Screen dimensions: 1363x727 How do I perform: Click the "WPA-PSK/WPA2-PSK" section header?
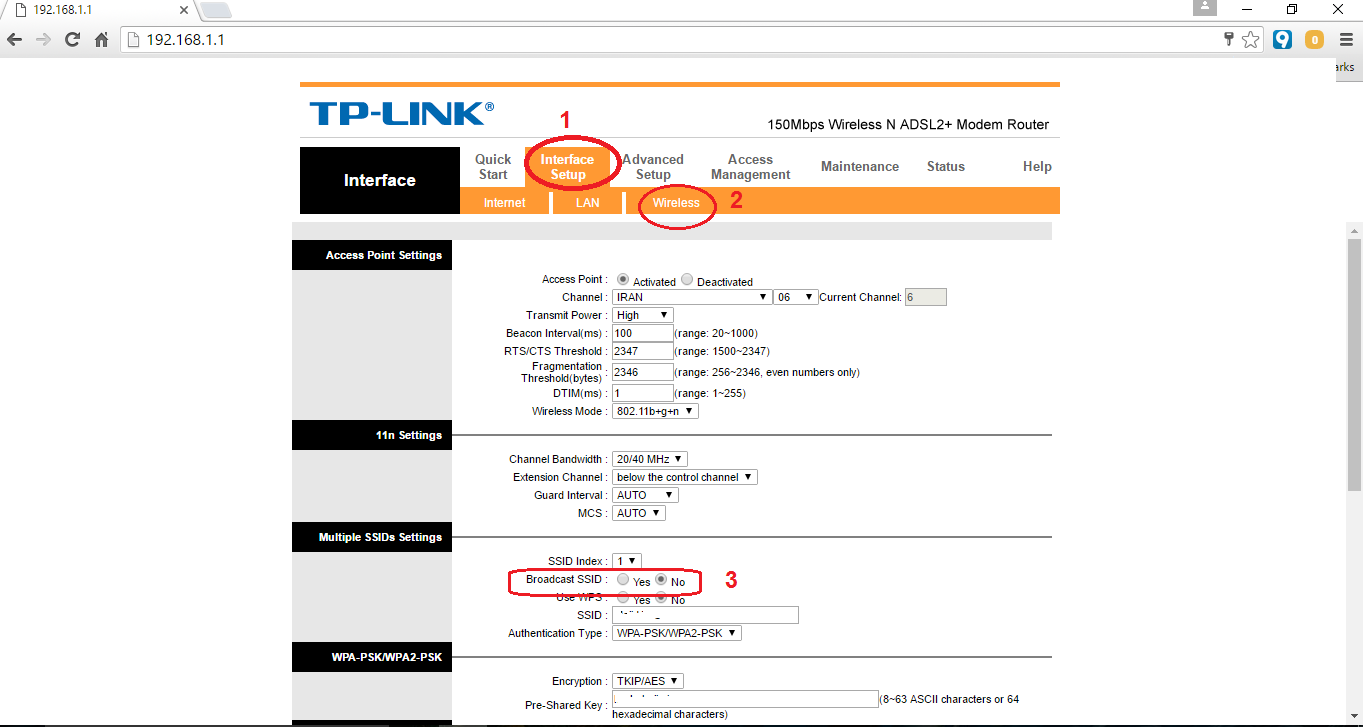(372, 657)
